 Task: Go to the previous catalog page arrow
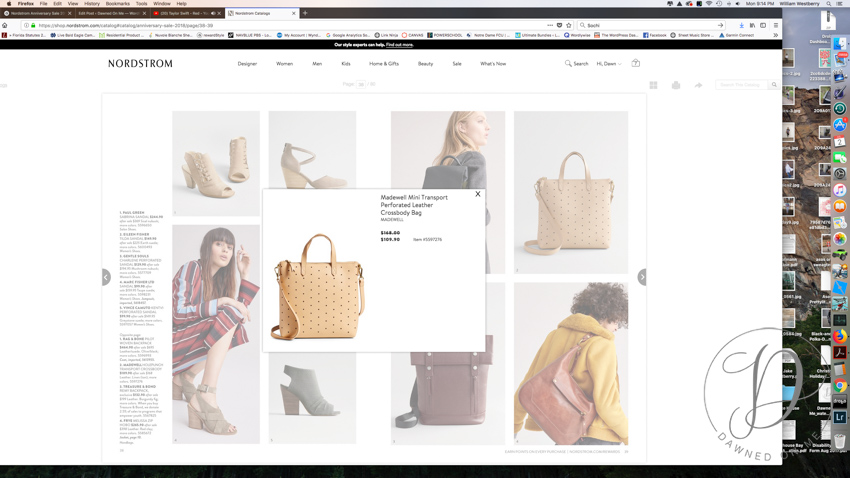click(106, 277)
